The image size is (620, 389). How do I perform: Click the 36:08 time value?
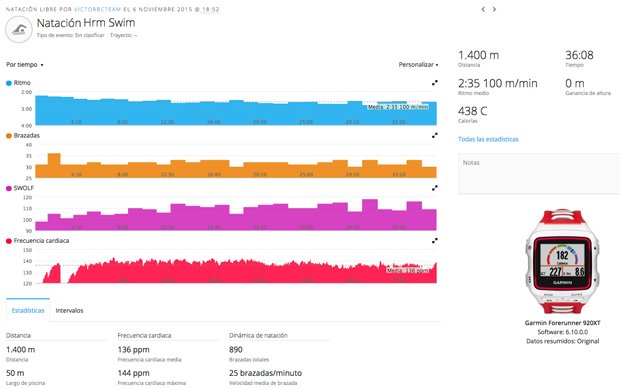pyautogui.click(x=579, y=55)
